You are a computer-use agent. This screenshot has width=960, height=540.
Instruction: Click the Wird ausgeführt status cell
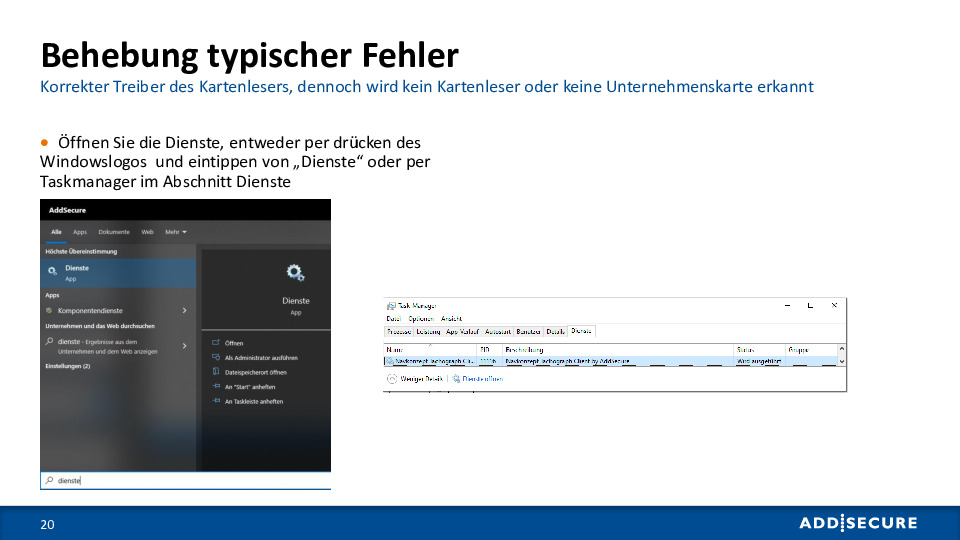759,361
